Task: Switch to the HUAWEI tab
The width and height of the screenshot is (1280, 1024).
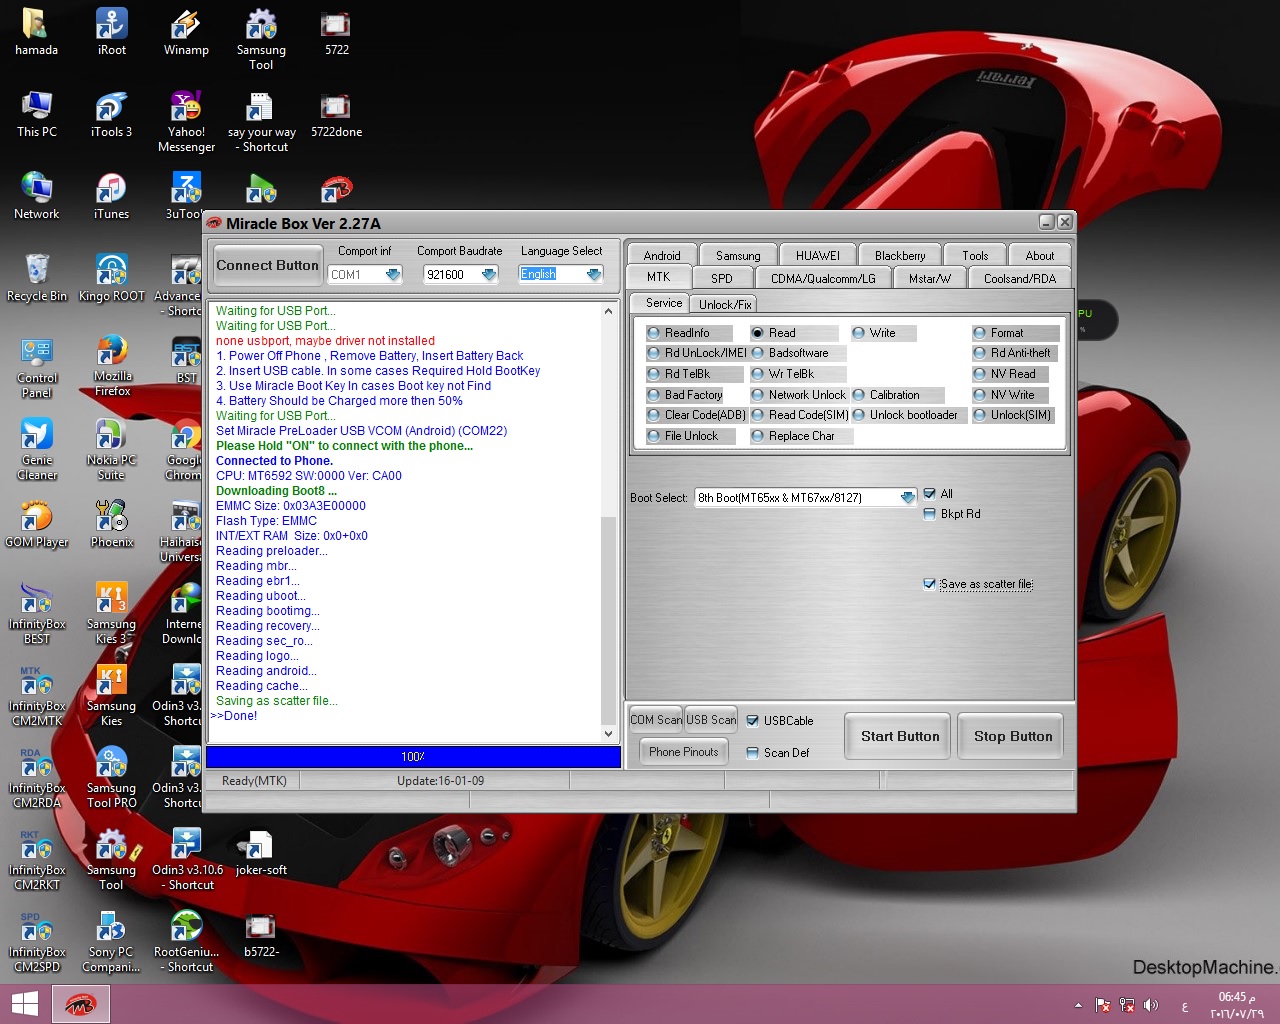Action: [818, 256]
